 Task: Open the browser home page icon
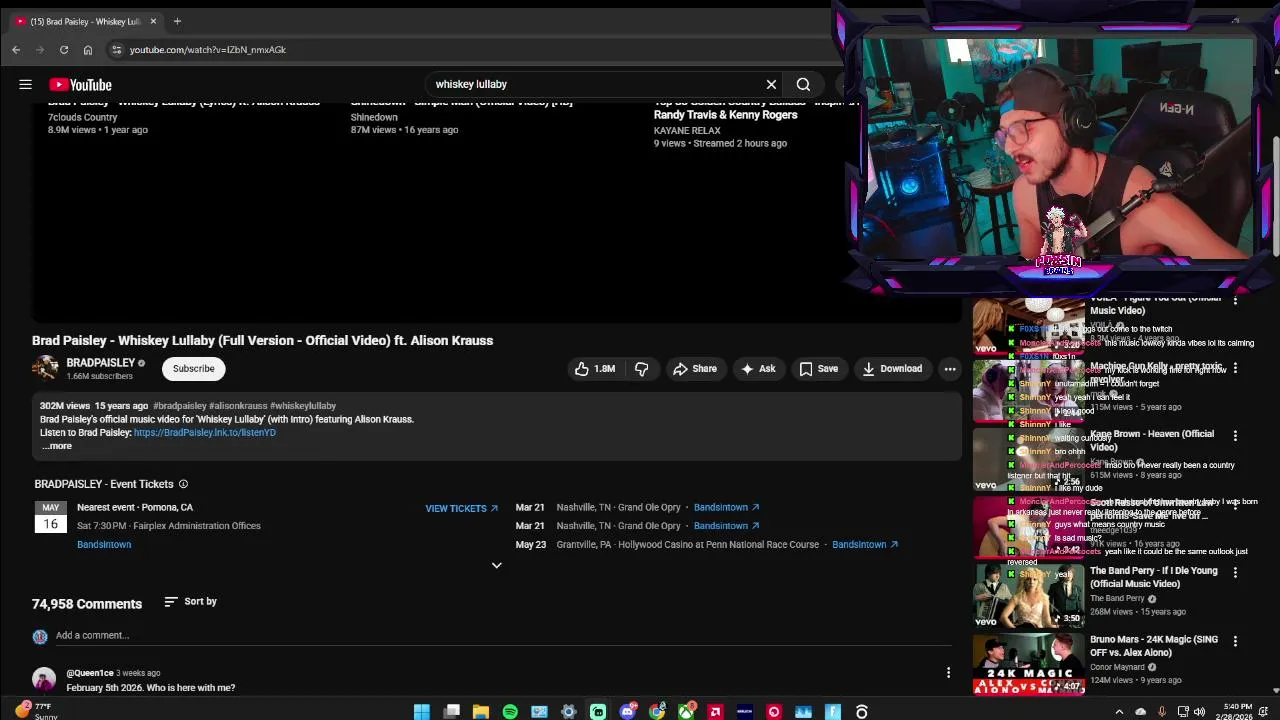pos(88,50)
